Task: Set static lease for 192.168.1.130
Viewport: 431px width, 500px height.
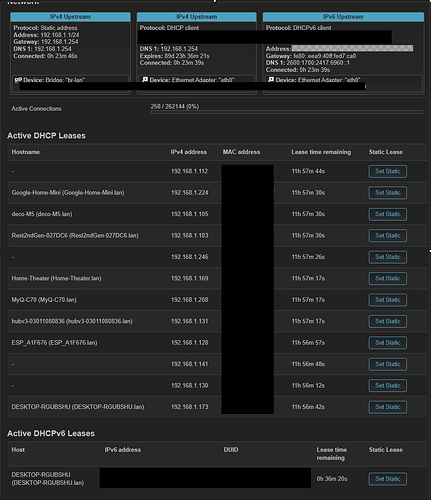Action: click(388, 386)
